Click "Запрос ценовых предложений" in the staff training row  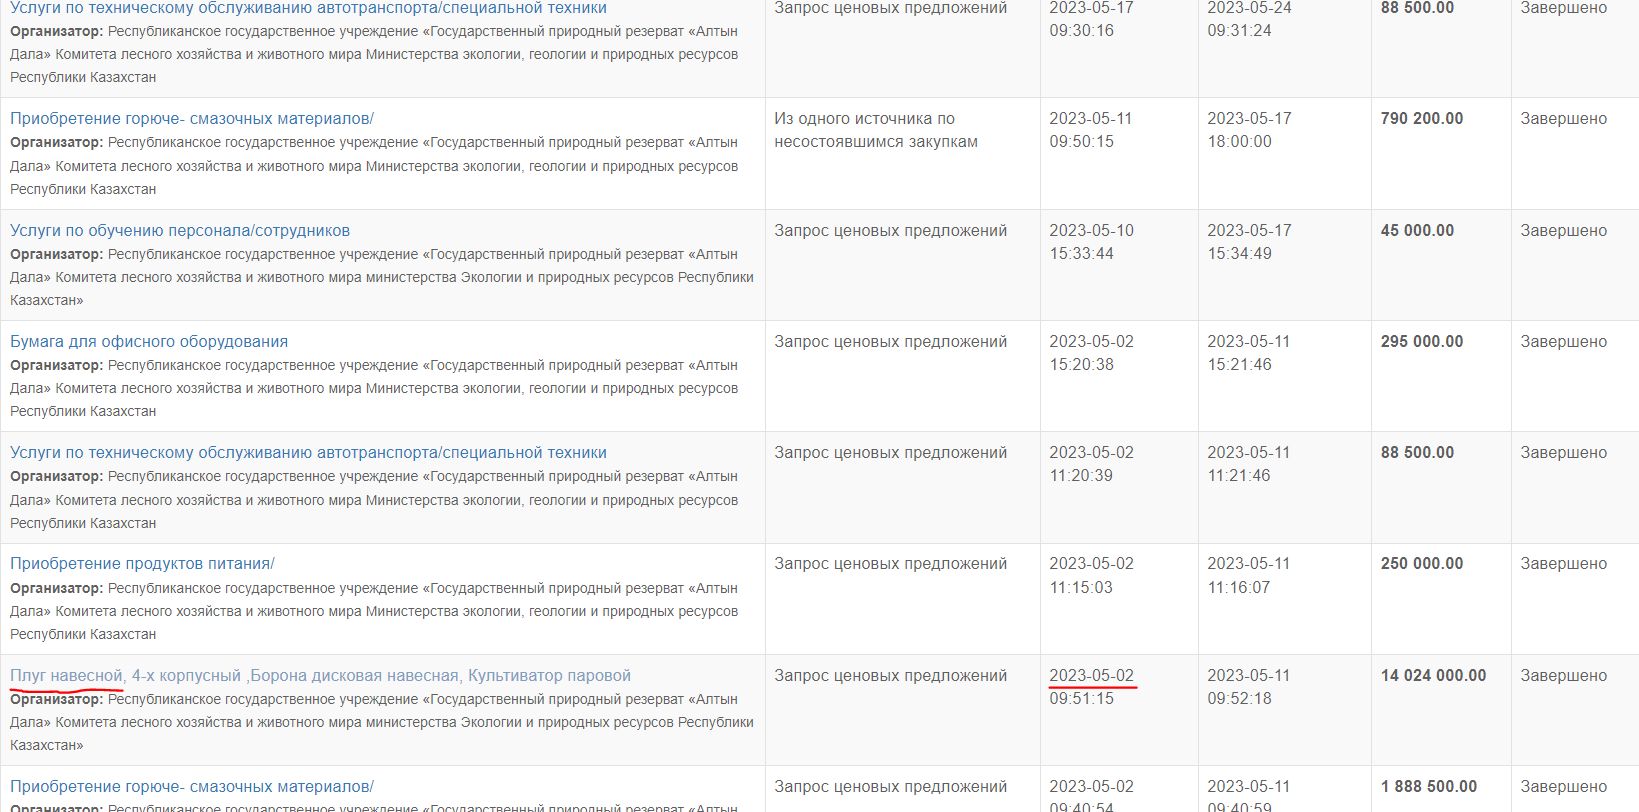[x=890, y=231]
